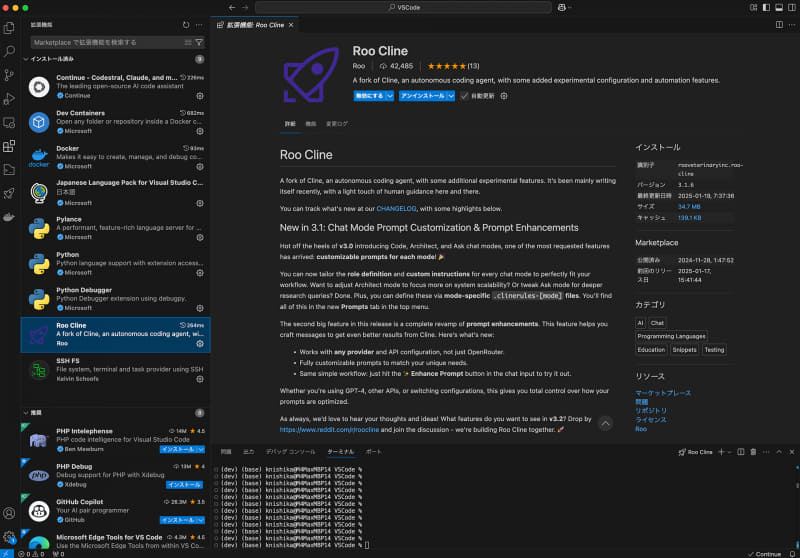Clear extensions search results icon

pos(188,42)
